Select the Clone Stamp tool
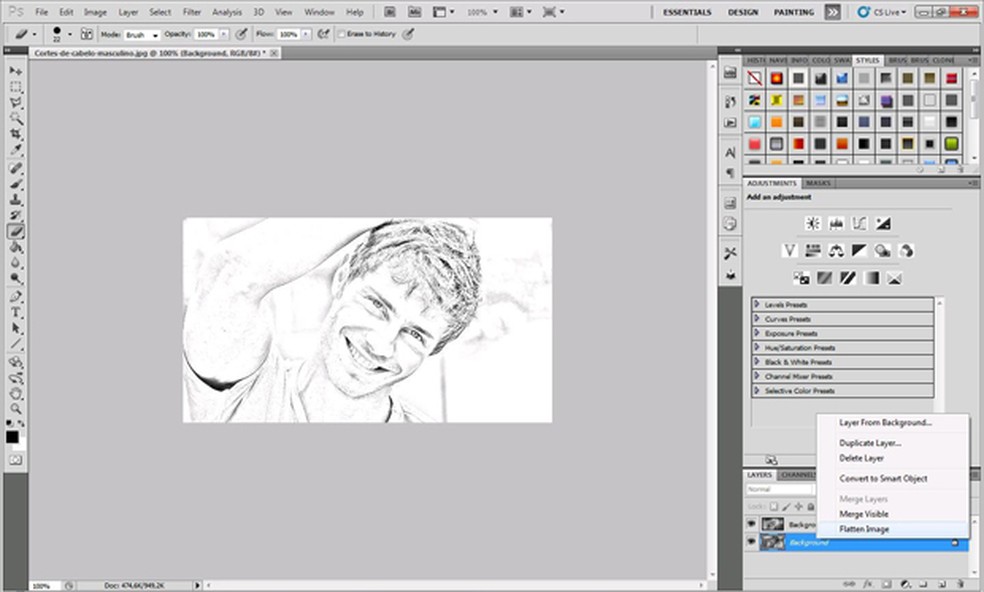The image size is (984, 592). click(16, 199)
